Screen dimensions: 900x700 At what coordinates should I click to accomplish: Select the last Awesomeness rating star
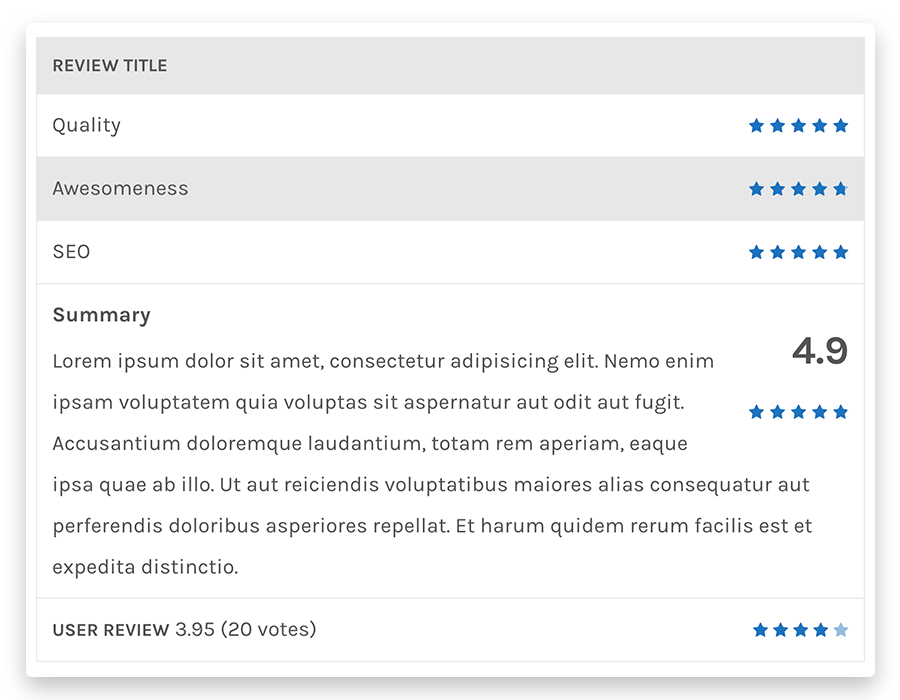(x=841, y=189)
